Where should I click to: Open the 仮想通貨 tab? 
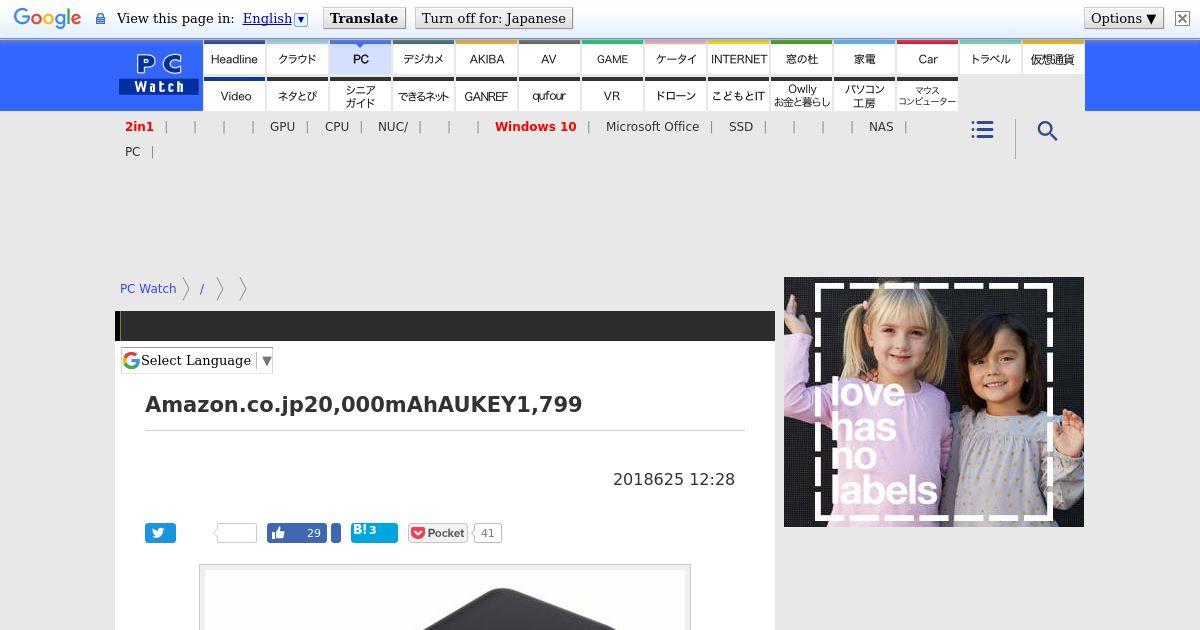coord(1053,58)
